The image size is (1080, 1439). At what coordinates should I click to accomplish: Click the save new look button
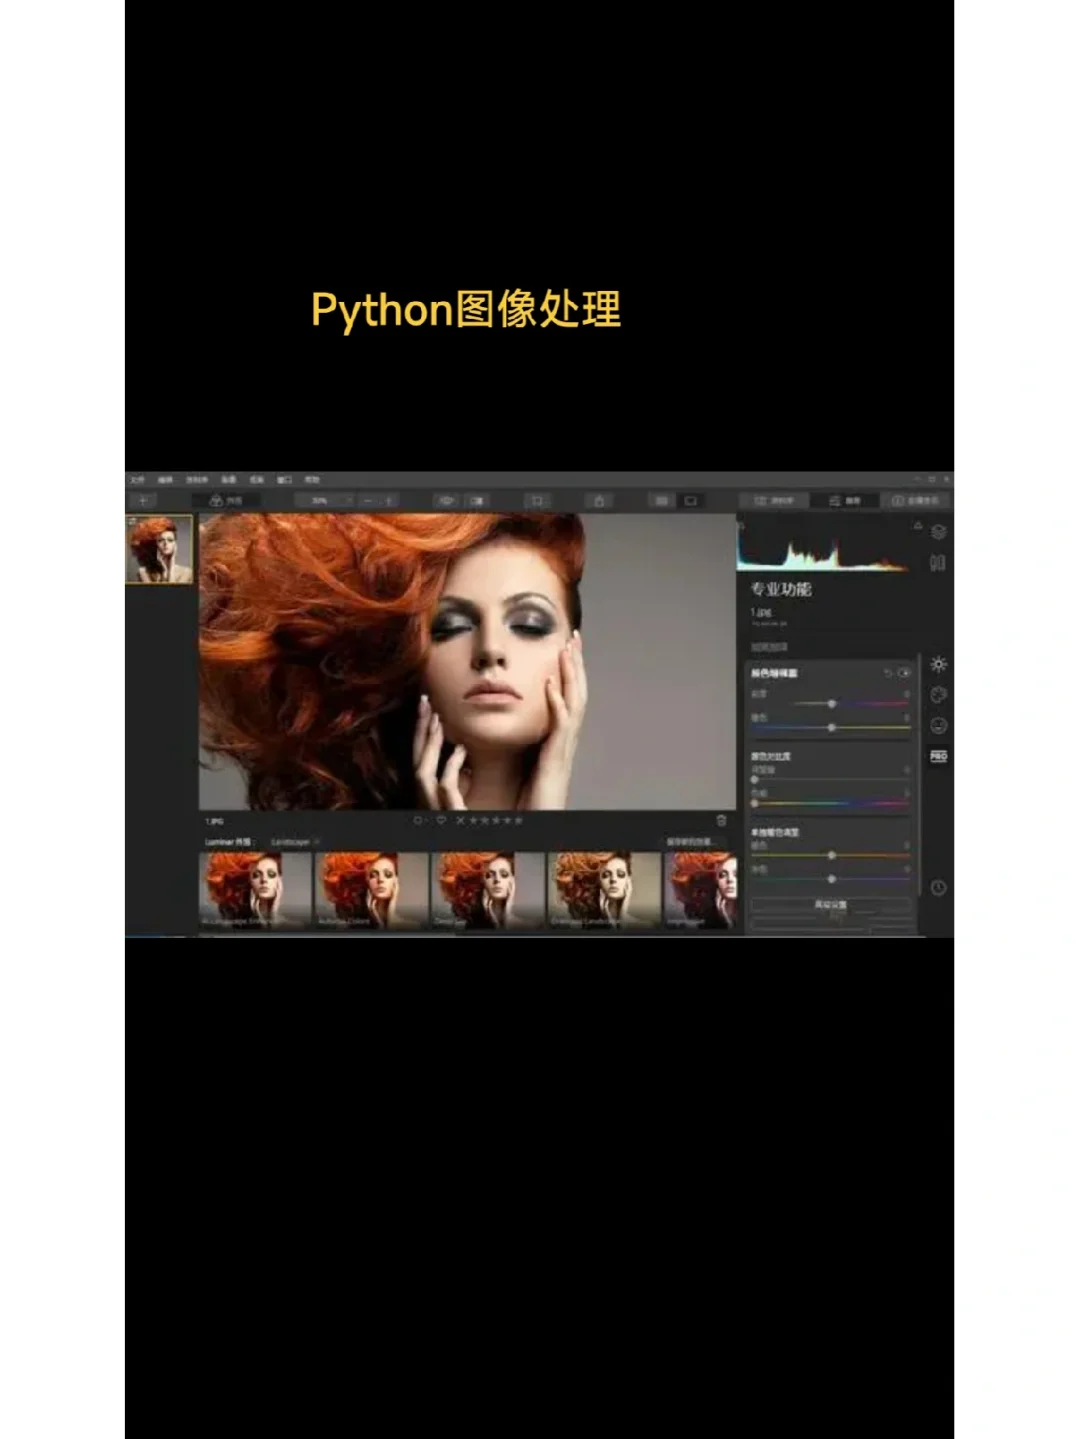(692, 842)
